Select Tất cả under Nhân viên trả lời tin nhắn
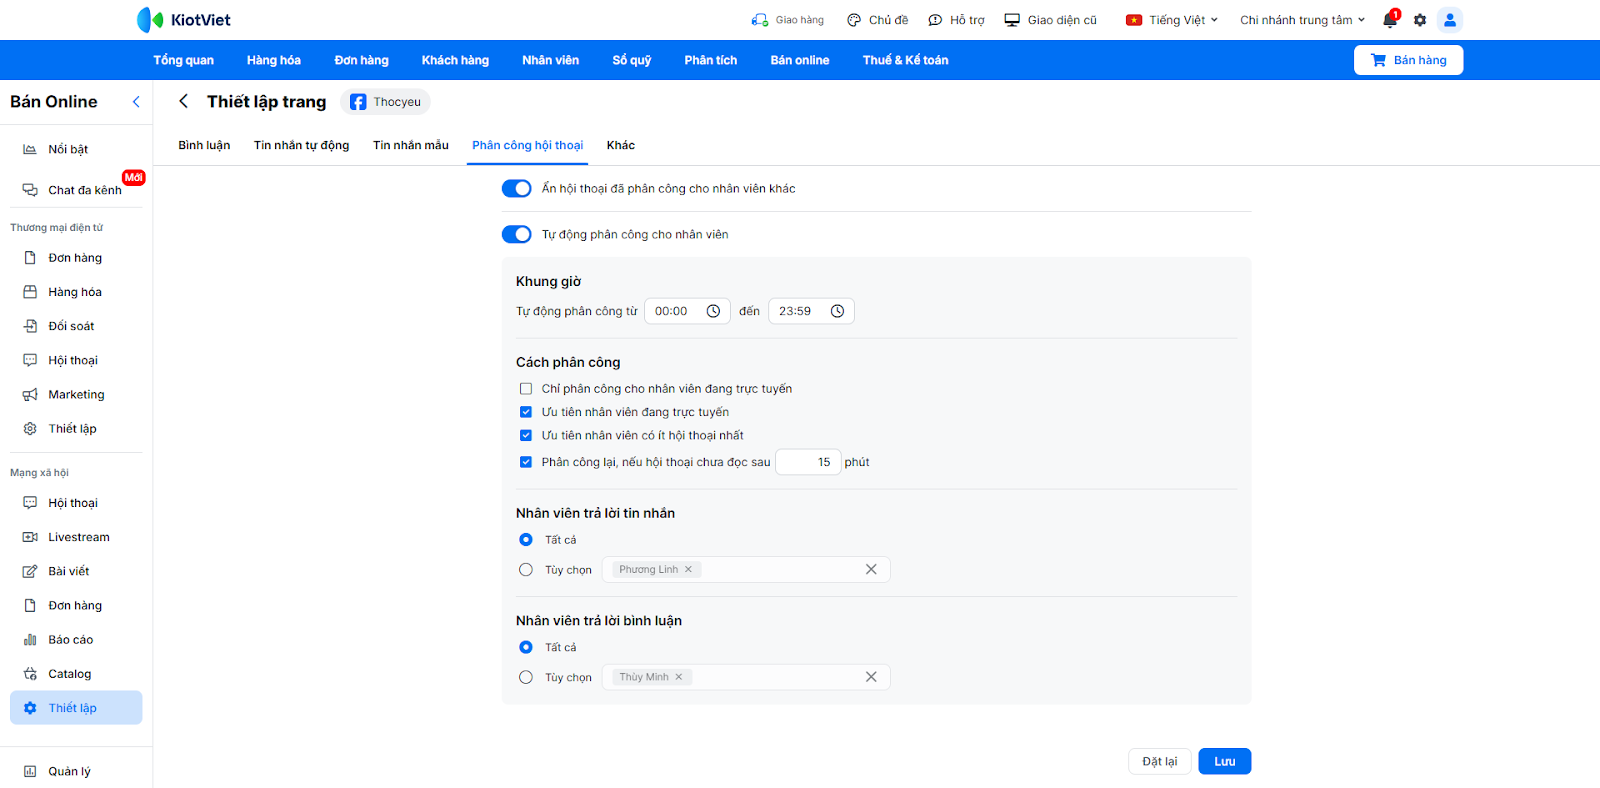The height and width of the screenshot is (788, 1600). [x=526, y=540]
